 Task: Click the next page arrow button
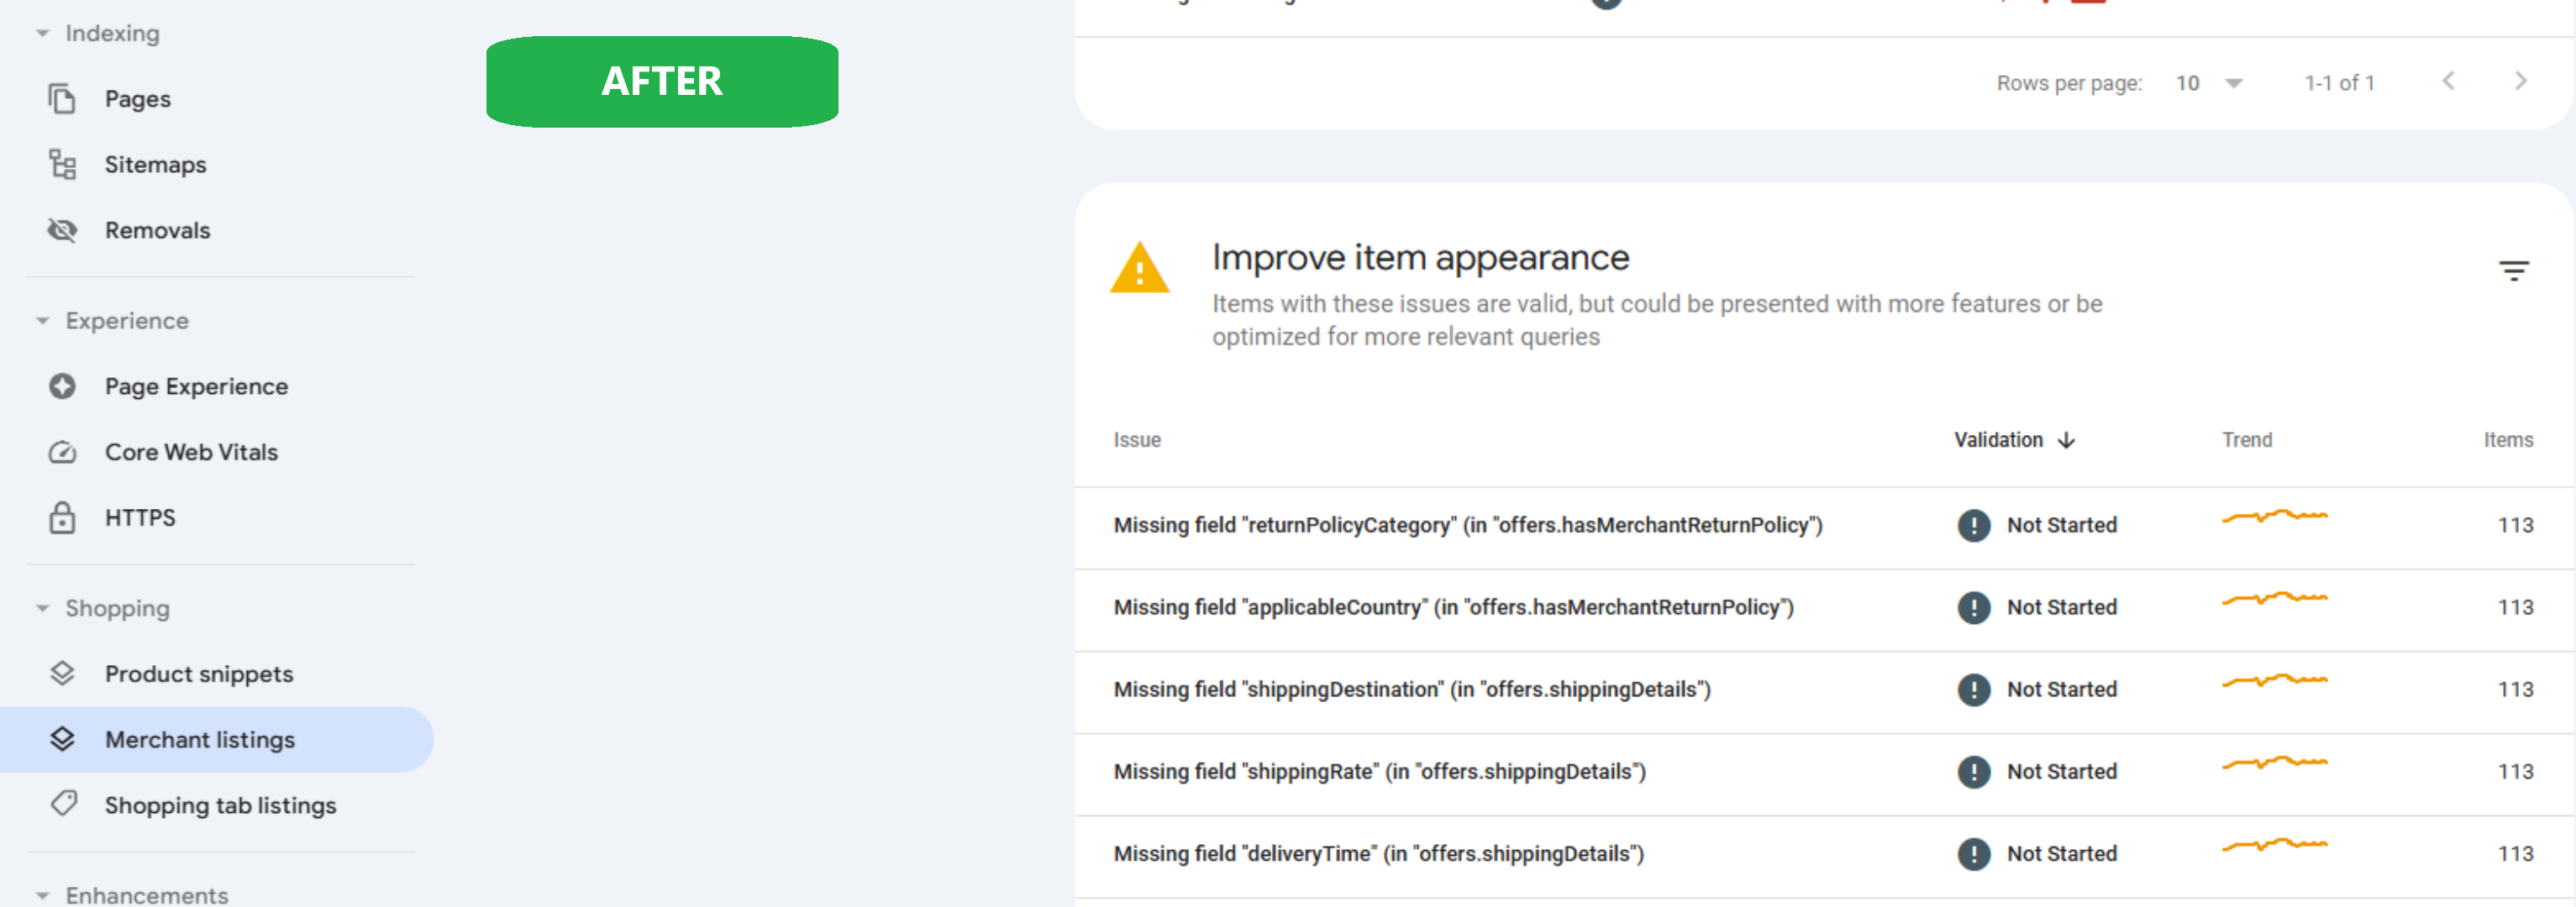tap(2521, 81)
